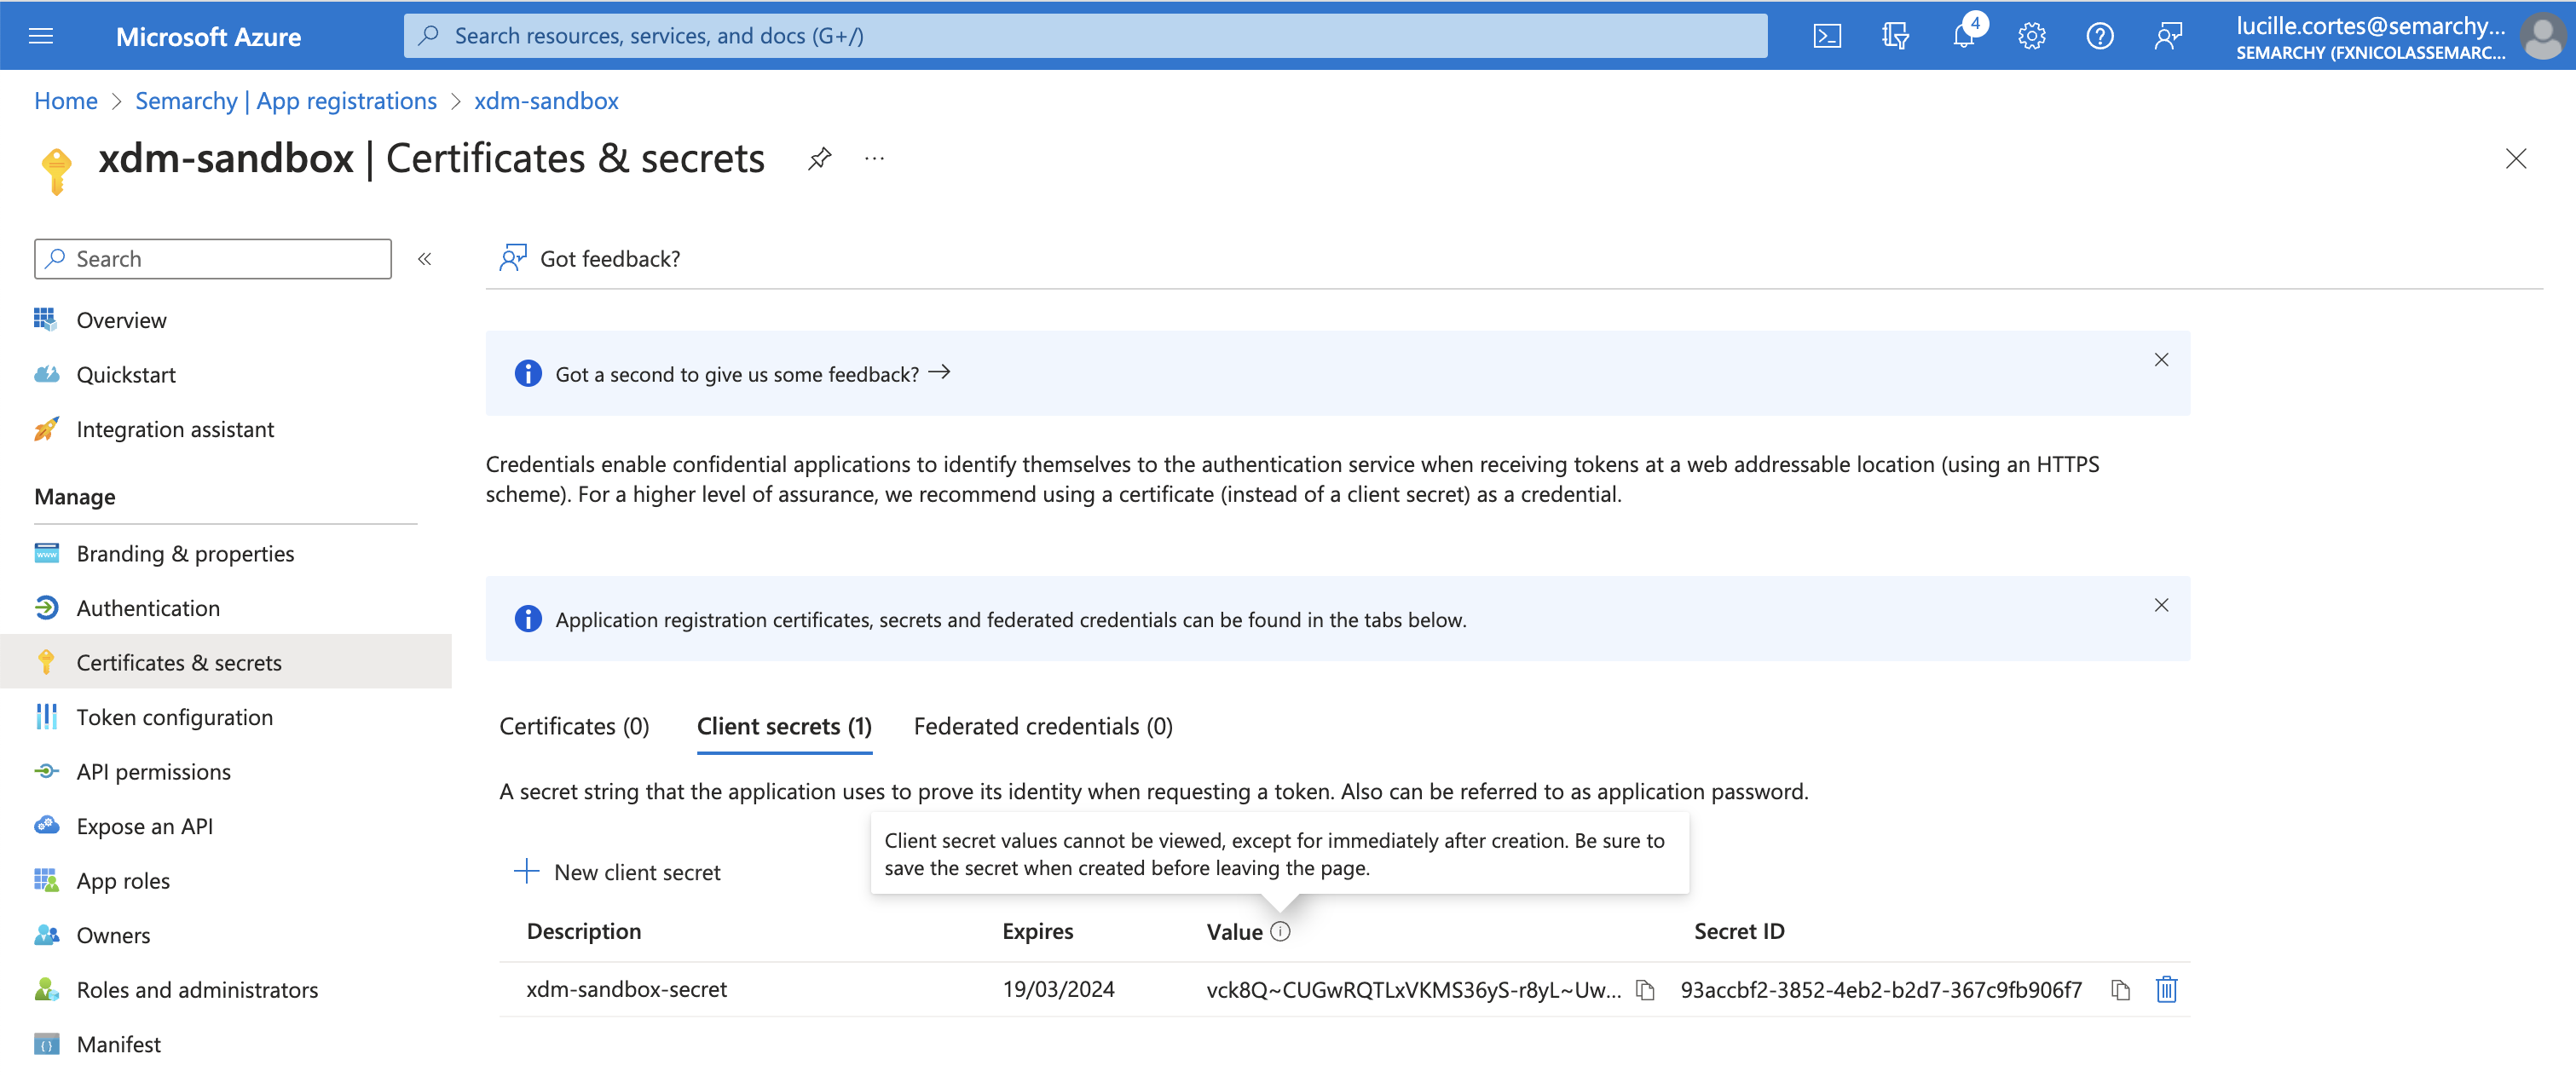Image resolution: width=2576 pixels, height=1077 pixels.
Task: Click the sidebar Search field
Action: (x=213, y=259)
